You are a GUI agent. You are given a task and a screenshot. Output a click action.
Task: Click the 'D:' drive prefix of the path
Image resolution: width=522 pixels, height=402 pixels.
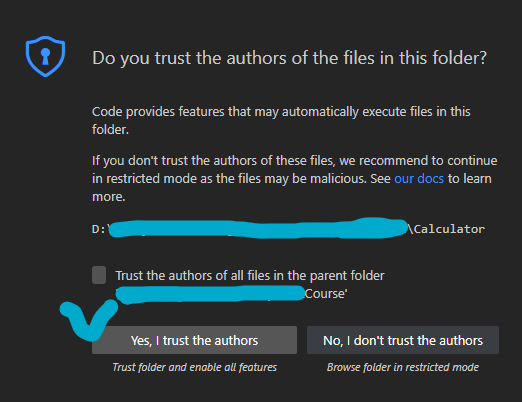(99, 229)
